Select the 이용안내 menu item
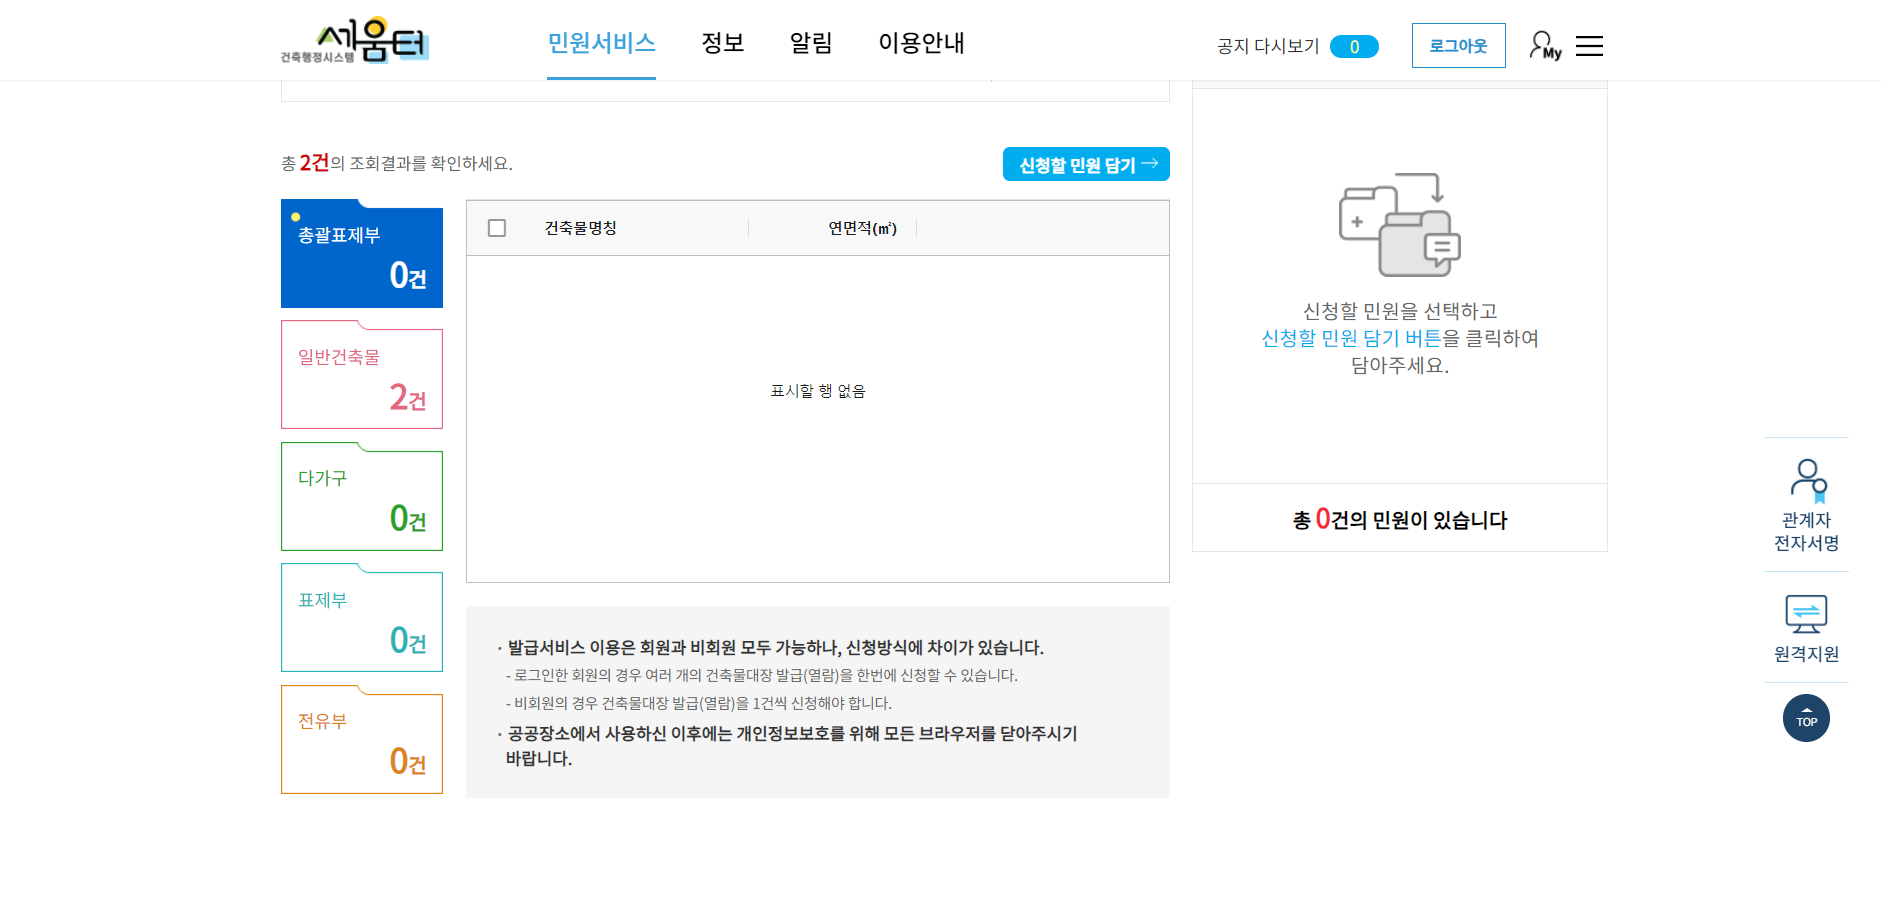 tap(920, 43)
